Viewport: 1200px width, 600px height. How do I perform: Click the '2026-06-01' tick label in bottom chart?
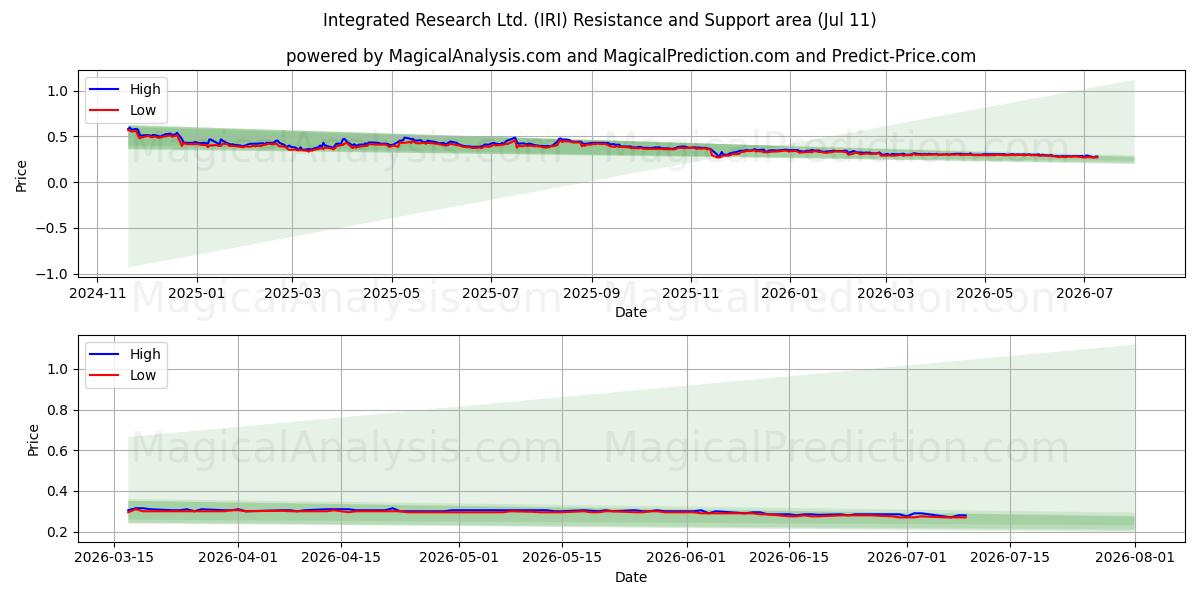[687, 559]
